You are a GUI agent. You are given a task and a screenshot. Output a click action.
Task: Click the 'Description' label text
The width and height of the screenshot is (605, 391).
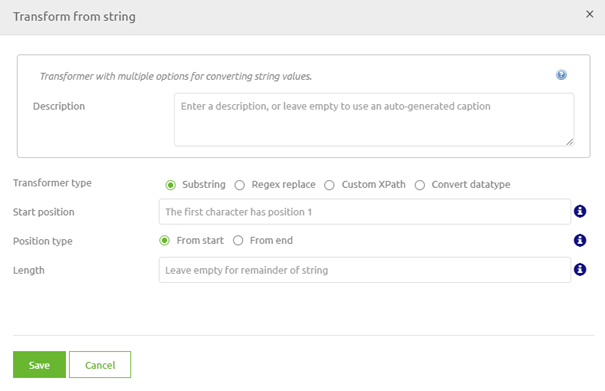[59, 106]
